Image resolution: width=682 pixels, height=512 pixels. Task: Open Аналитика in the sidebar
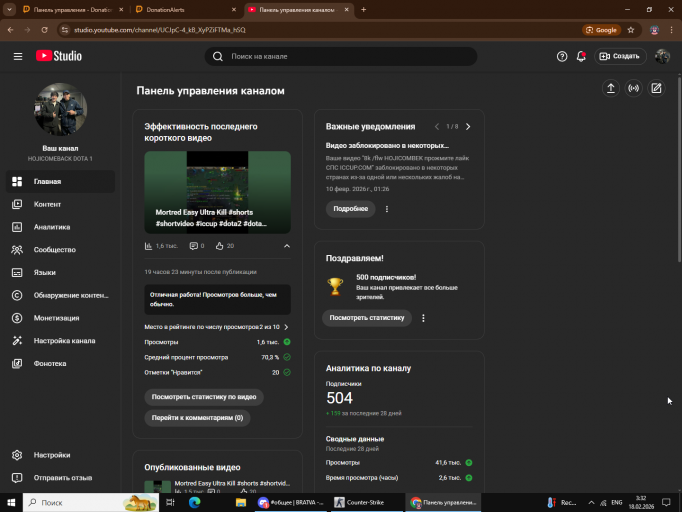point(60,227)
